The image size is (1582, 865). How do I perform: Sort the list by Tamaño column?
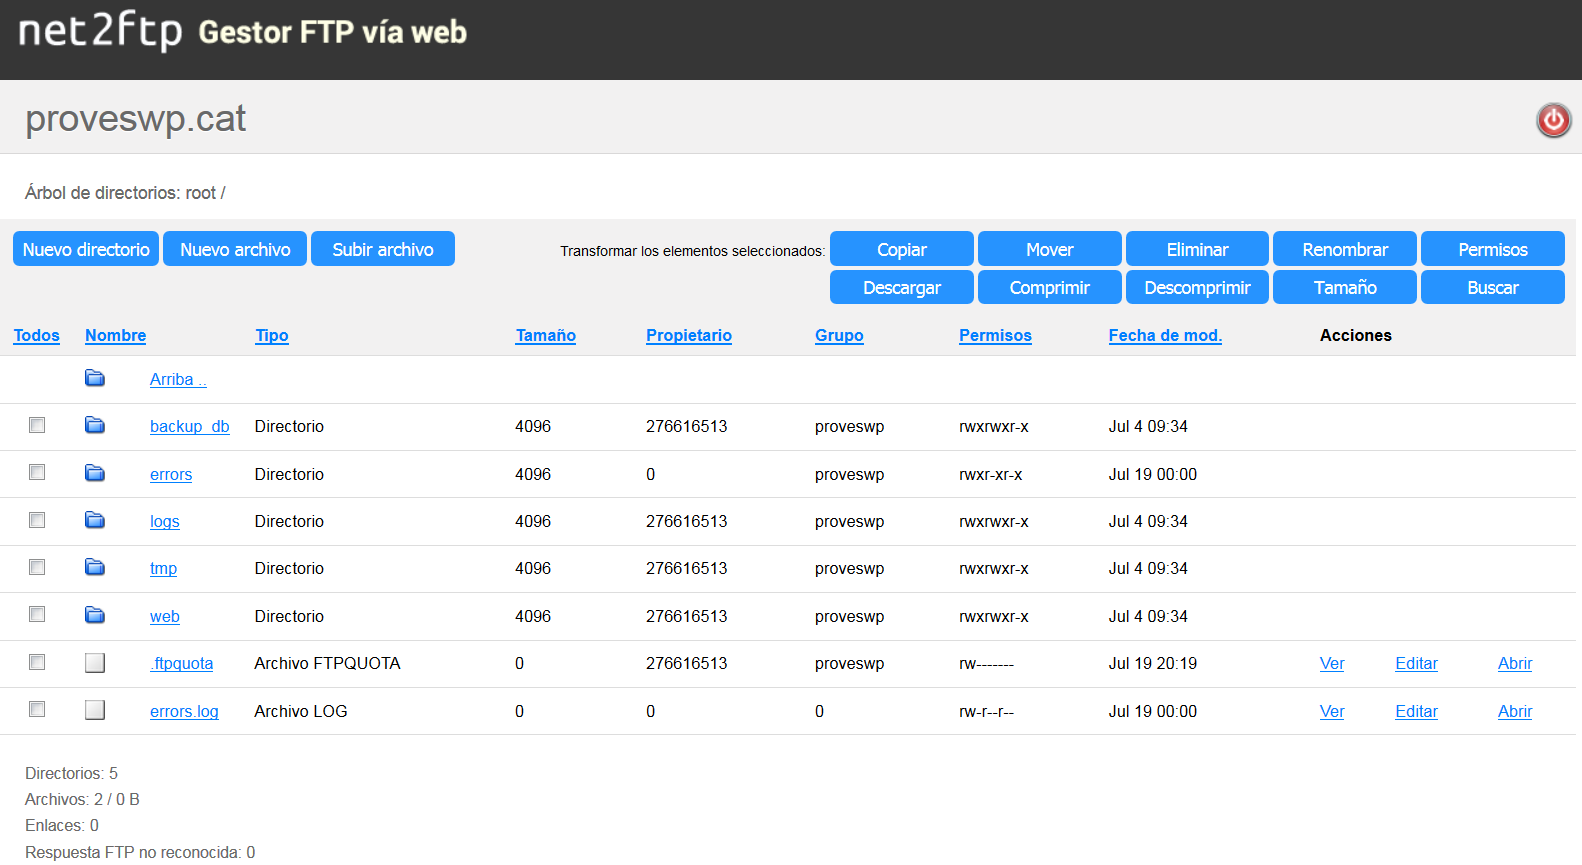(545, 336)
